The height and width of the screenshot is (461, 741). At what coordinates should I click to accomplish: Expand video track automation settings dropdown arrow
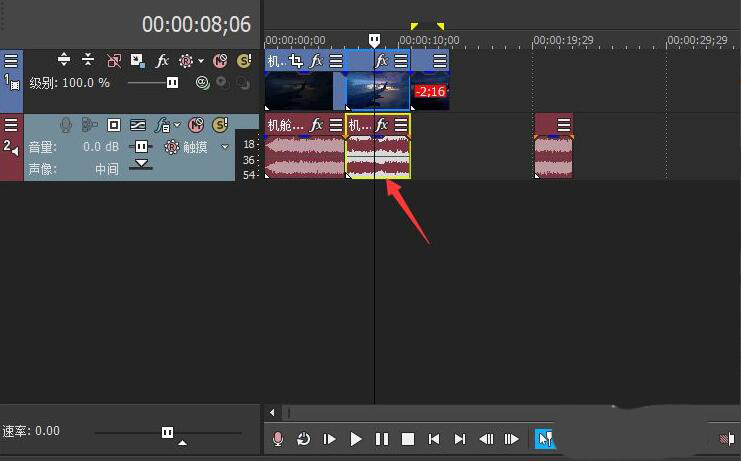[201, 61]
